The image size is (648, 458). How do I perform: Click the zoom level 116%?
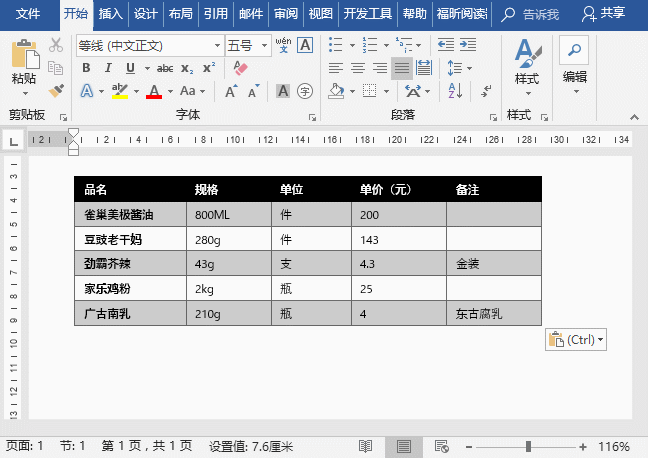click(614, 447)
